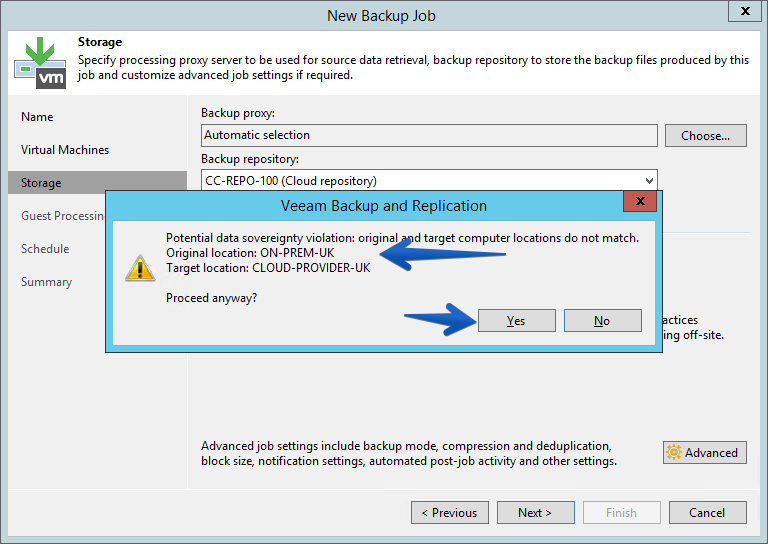Open the Summary wizard step

point(47,282)
